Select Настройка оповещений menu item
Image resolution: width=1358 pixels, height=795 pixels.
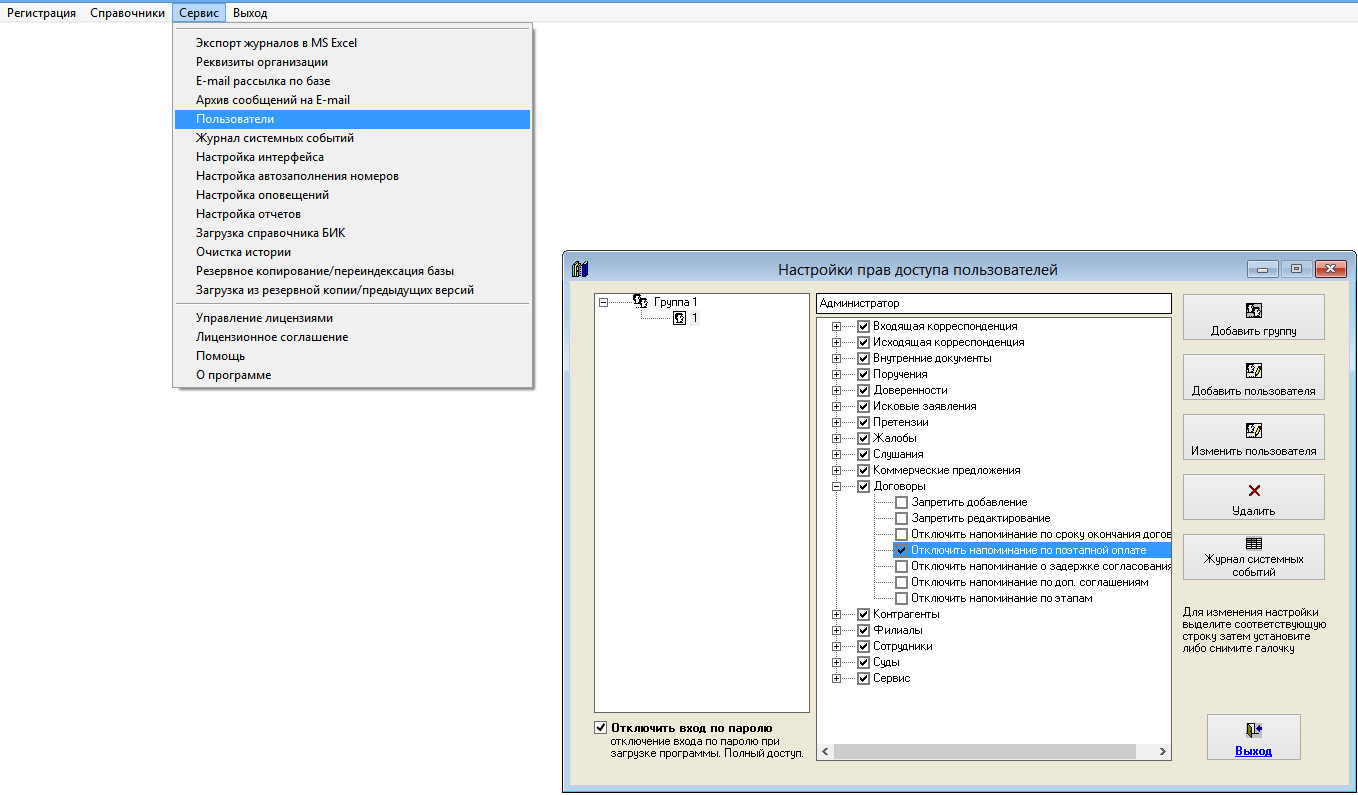(x=352, y=195)
